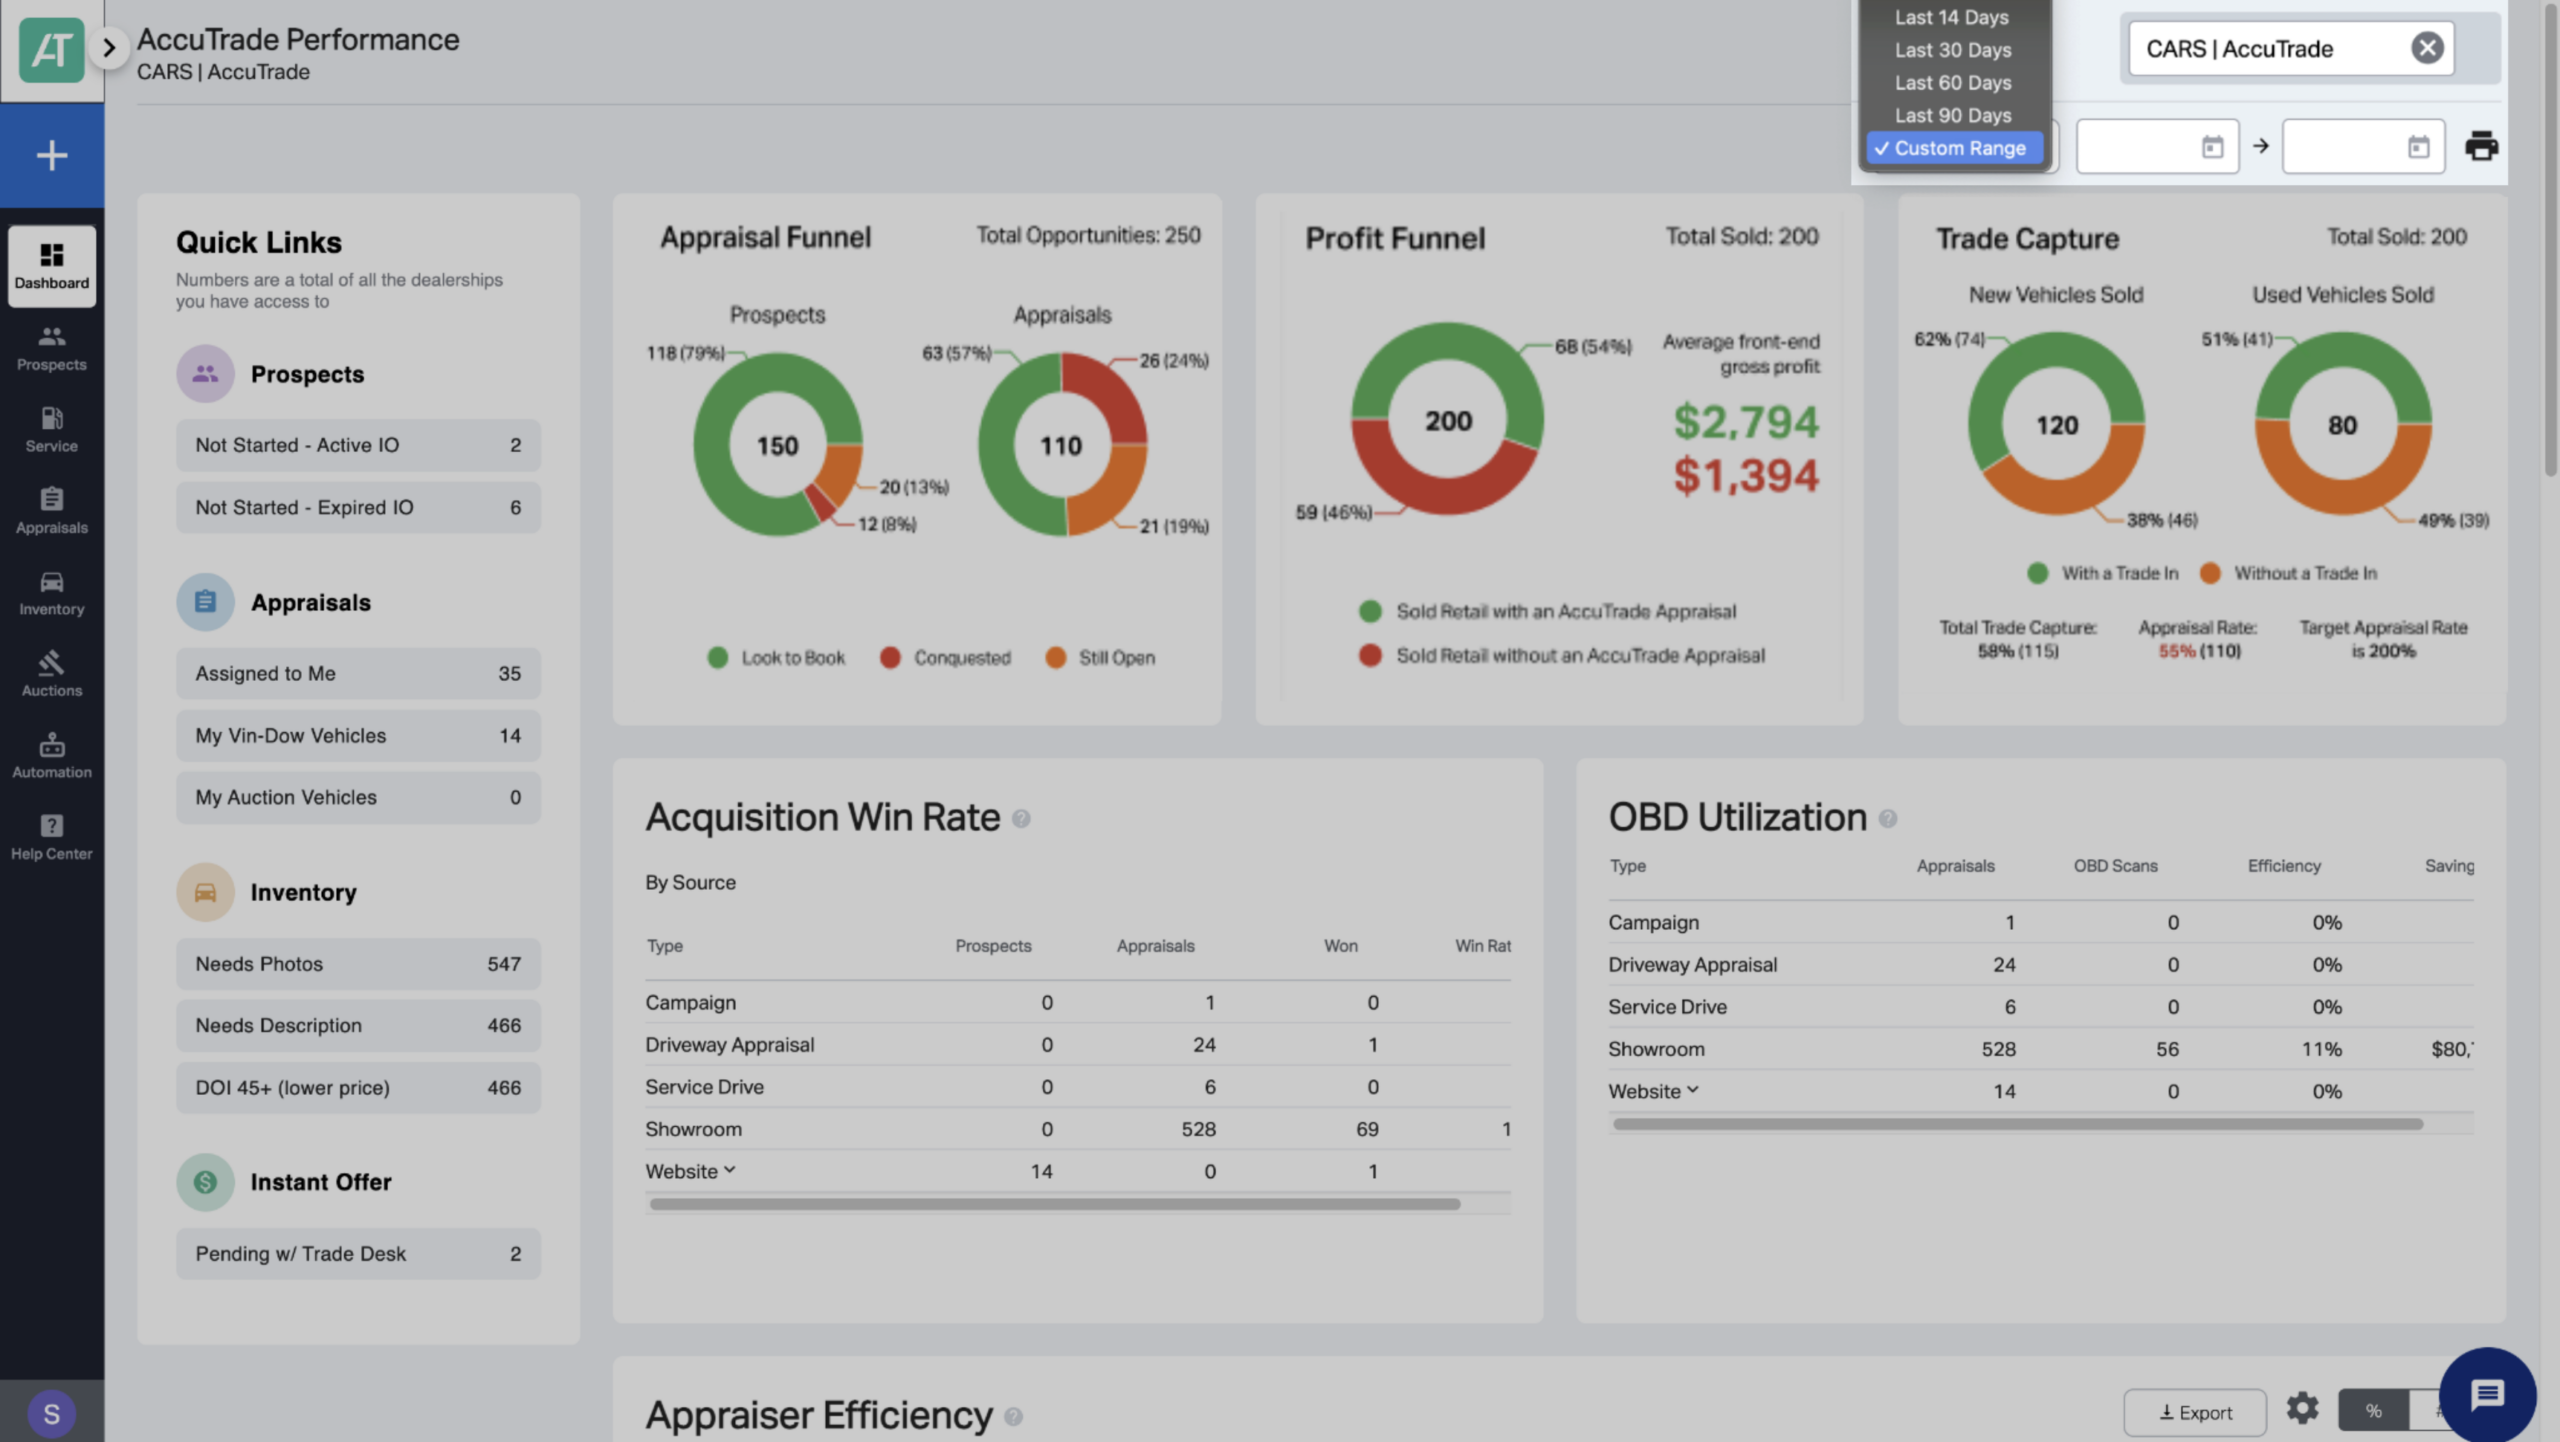Click the print icon

pyautogui.click(x=2481, y=146)
